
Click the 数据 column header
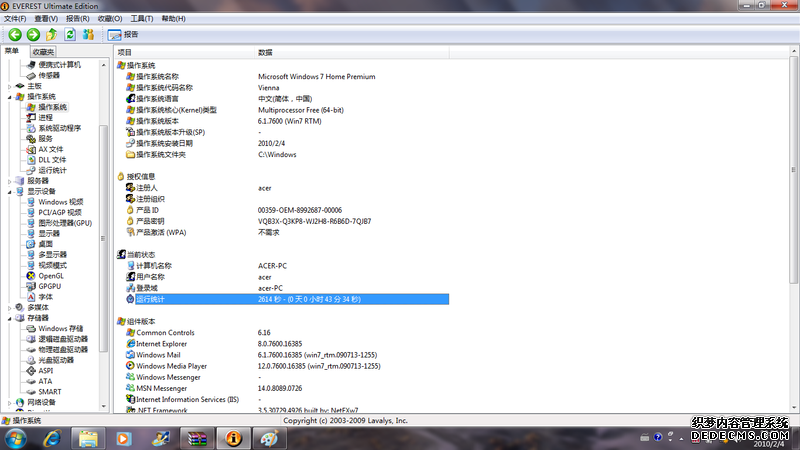click(352, 53)
